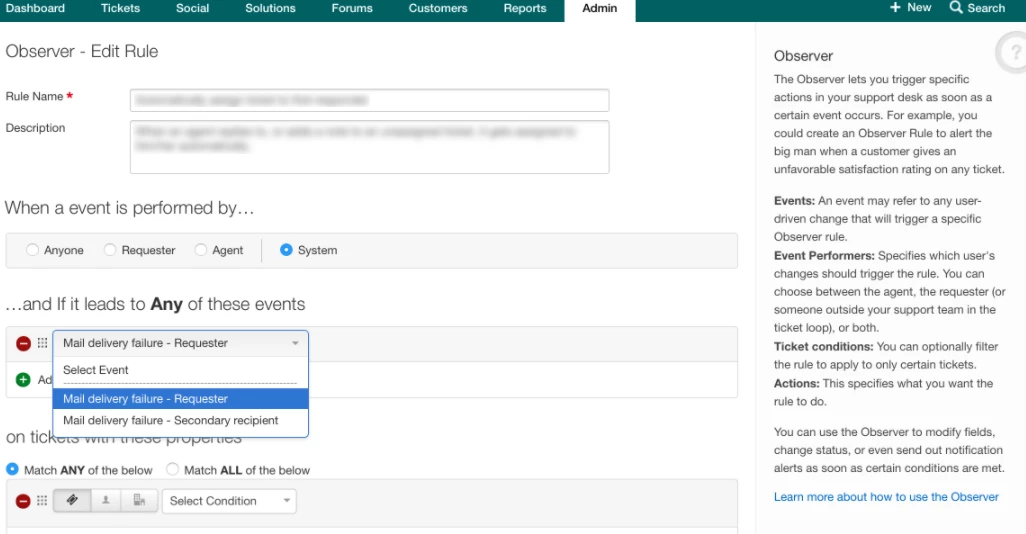Screen dimensions: 1026x534
Task: Remove the Select Condition row
Action: pos(23,501)
